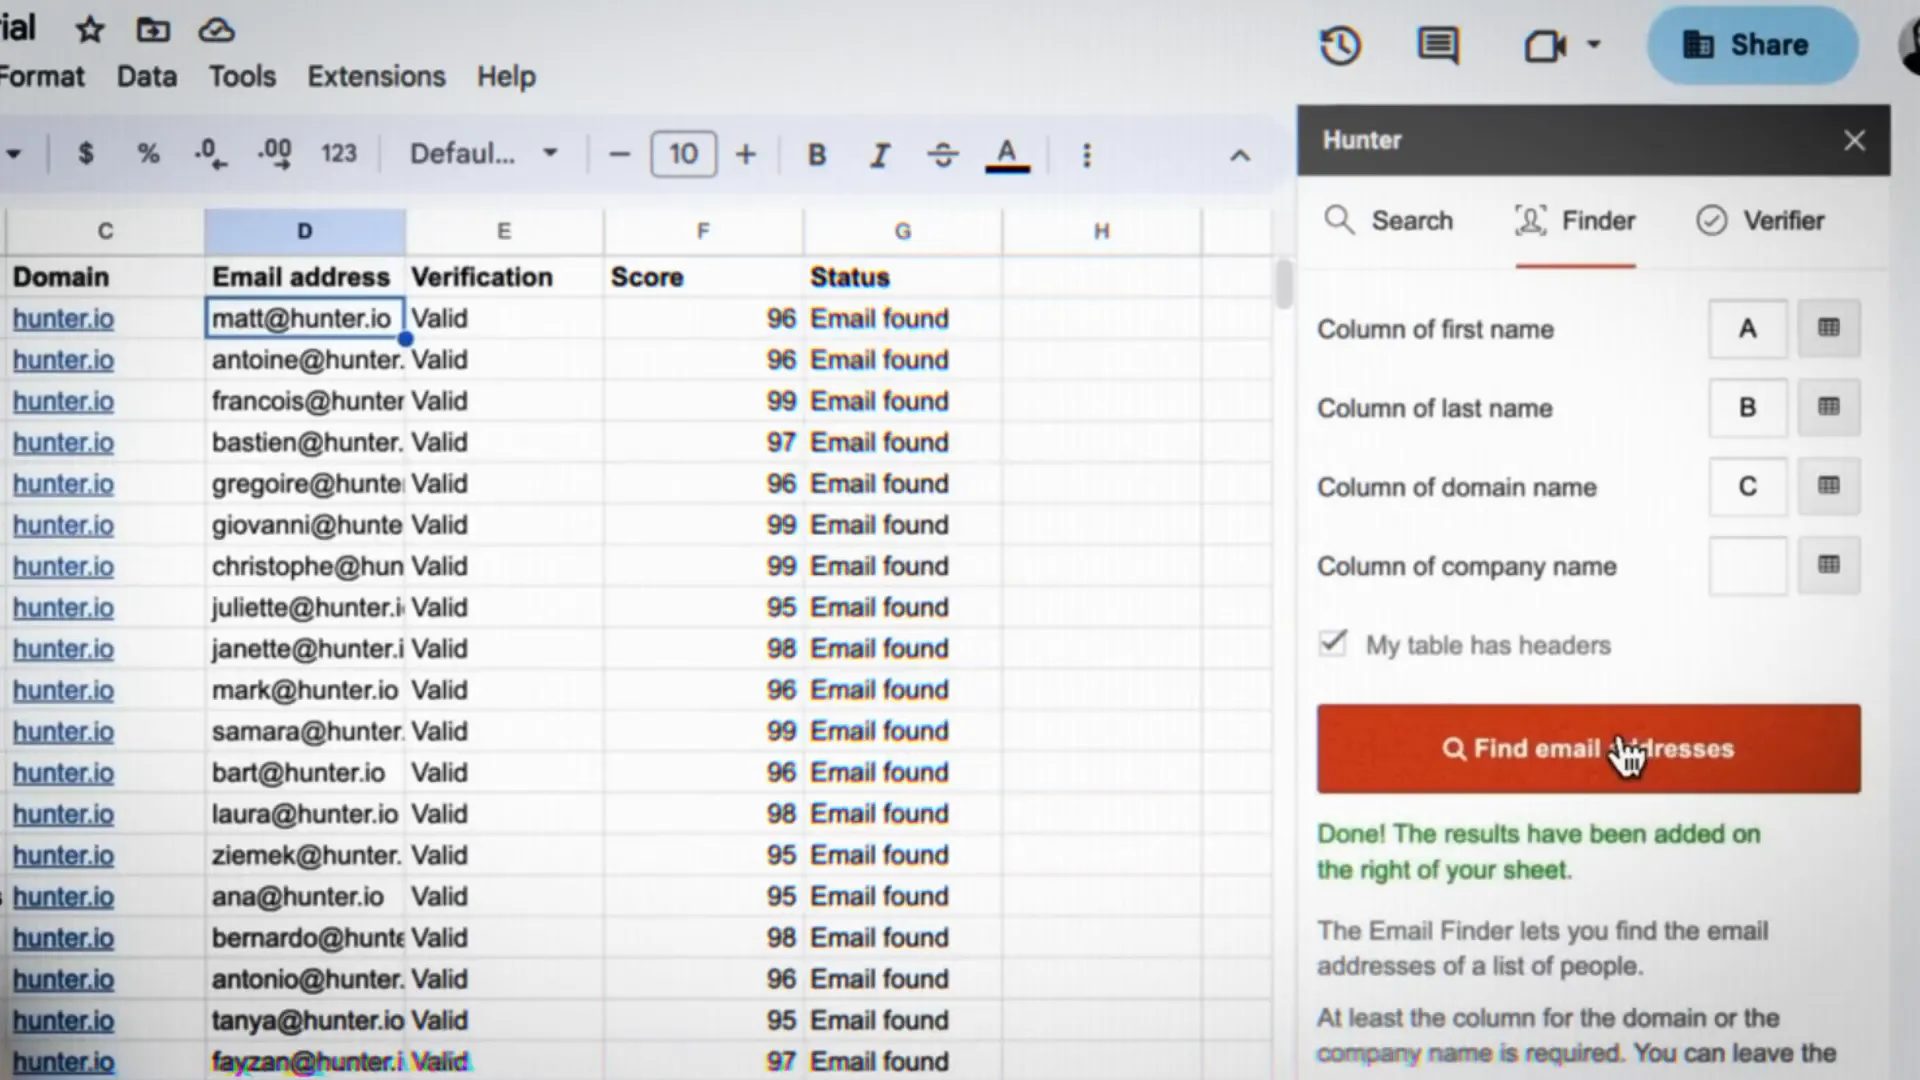Click the domain name column field C
The width and height of the screenshot is (1920, 1080).
tap(1747, 487)
